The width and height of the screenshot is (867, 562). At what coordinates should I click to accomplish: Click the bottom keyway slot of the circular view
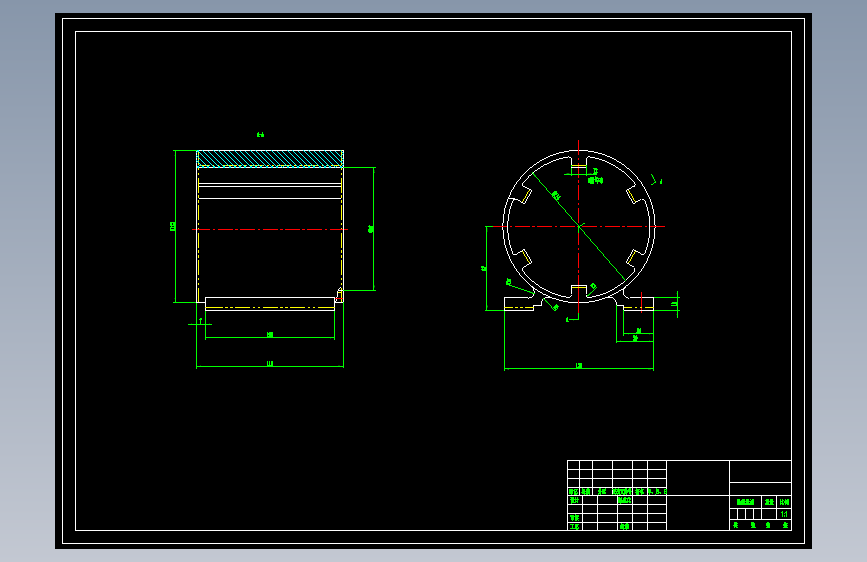[578, 290]
